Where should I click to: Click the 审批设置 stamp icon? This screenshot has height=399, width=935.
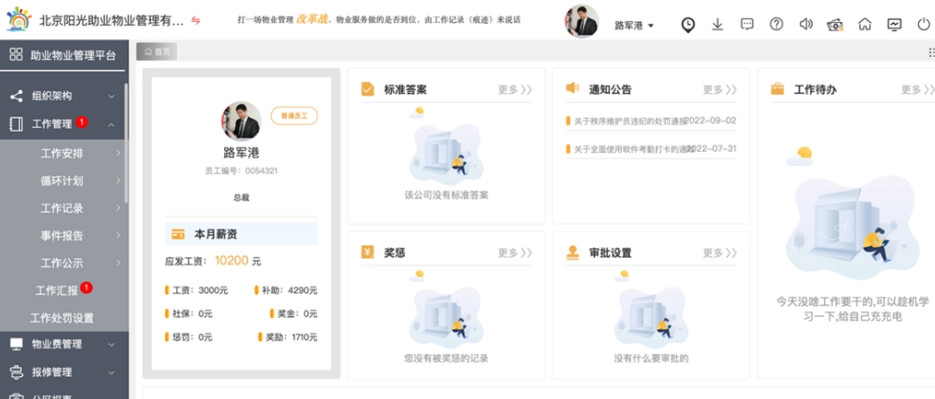[x=572, y=252]
